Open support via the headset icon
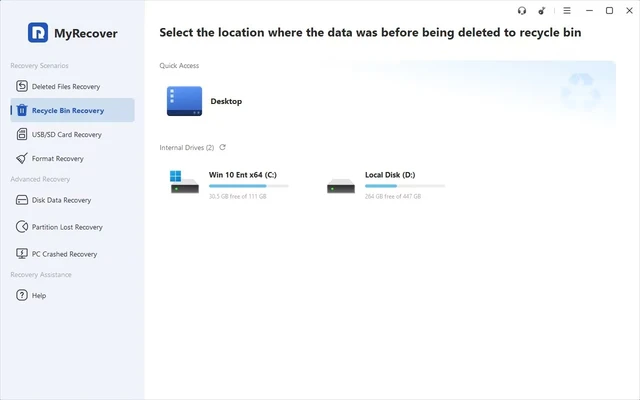Screen dimensions: 640x400 (x=522, y=11)
